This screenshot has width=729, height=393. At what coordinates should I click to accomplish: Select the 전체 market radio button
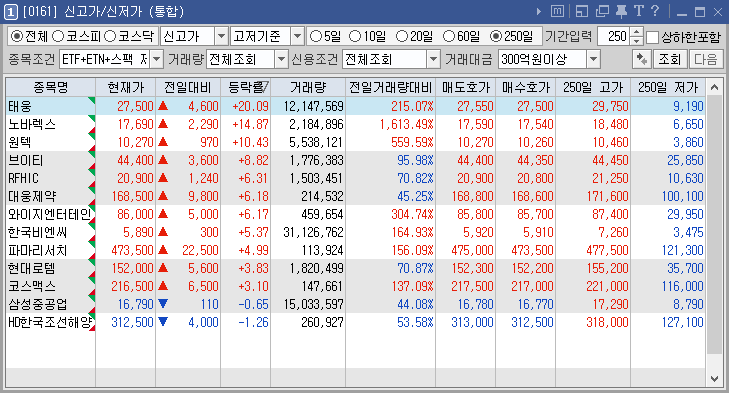[16, 36]
